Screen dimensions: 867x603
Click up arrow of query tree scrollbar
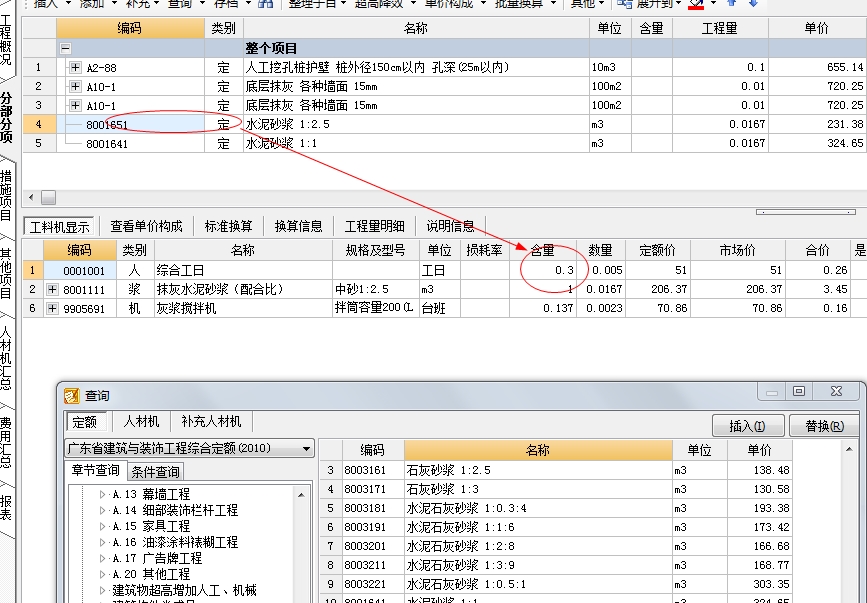pyautogui.click(x=301, y=495)
